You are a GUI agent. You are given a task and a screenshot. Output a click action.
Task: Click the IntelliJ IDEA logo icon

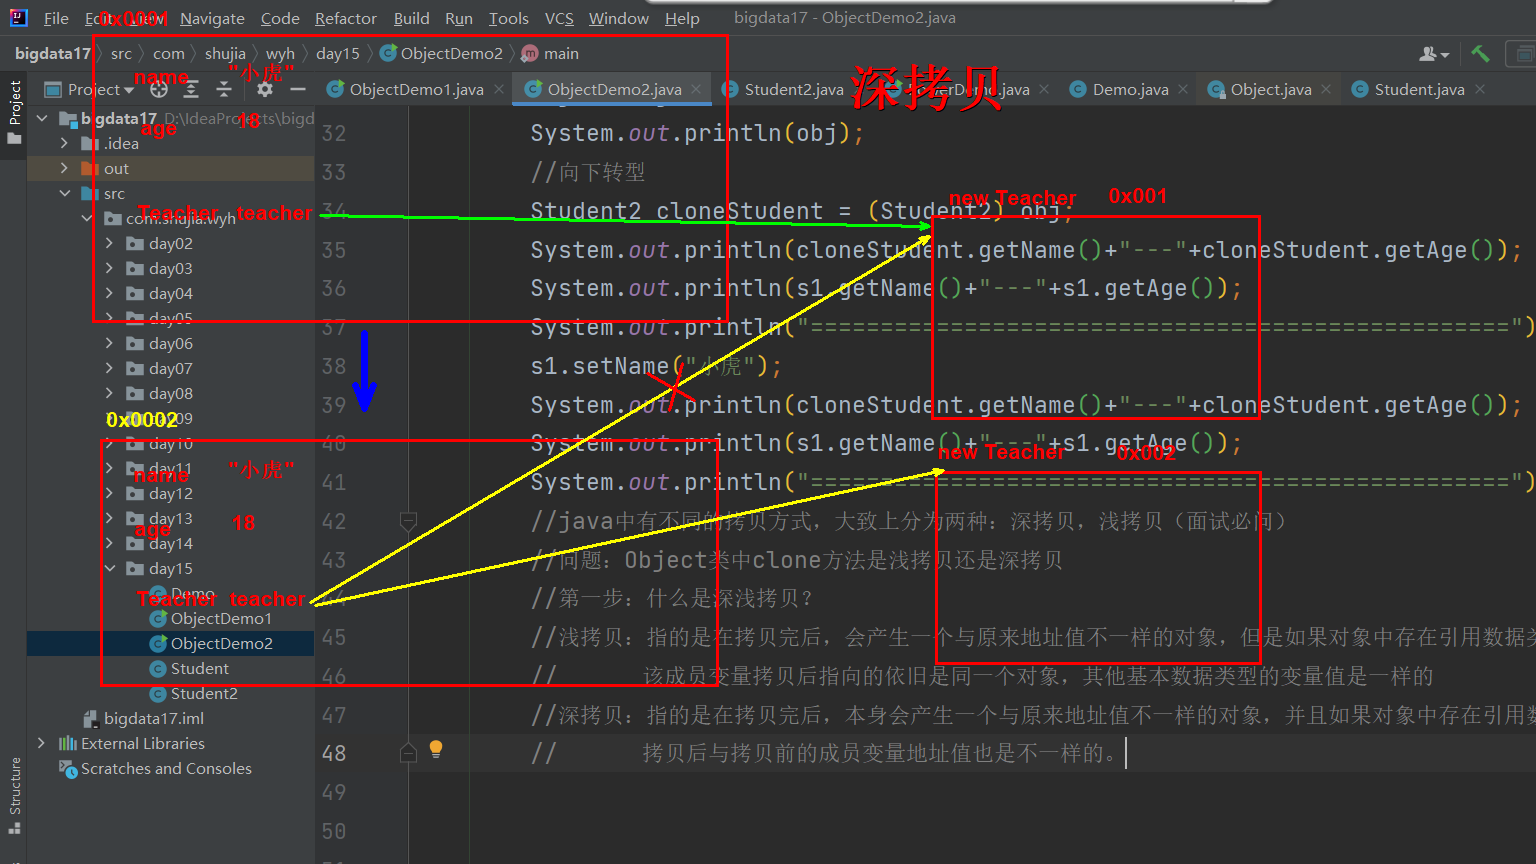pos(19,18)
